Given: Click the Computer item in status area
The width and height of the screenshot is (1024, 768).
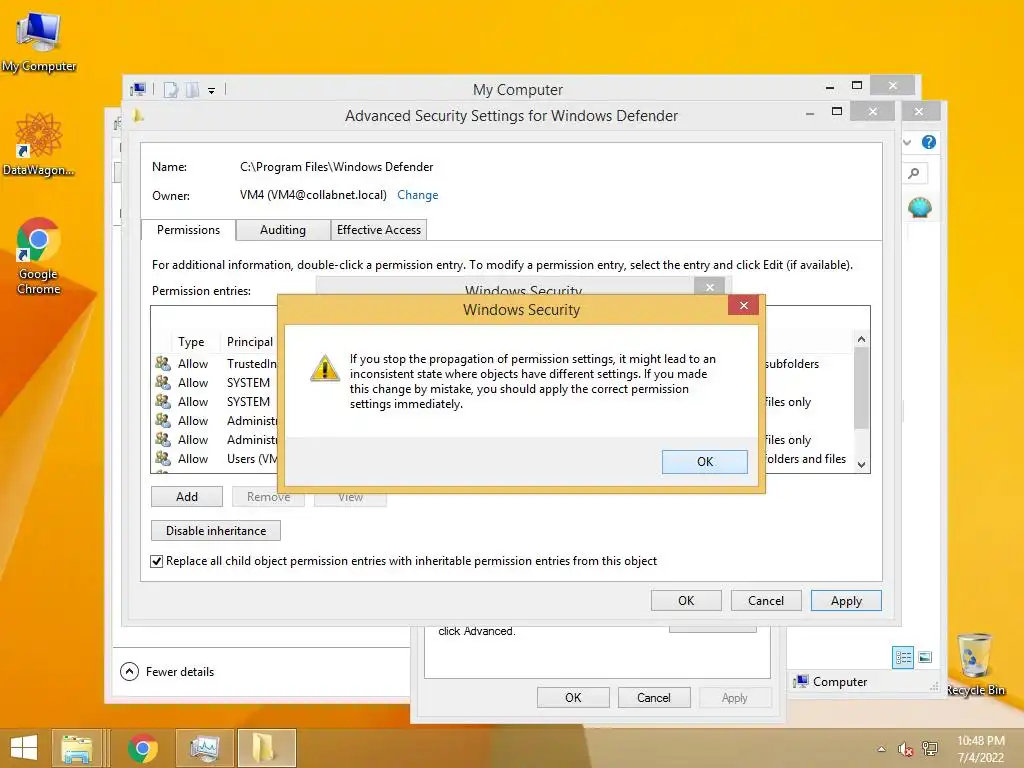Looking at the screenshot, I should point(831,682).
